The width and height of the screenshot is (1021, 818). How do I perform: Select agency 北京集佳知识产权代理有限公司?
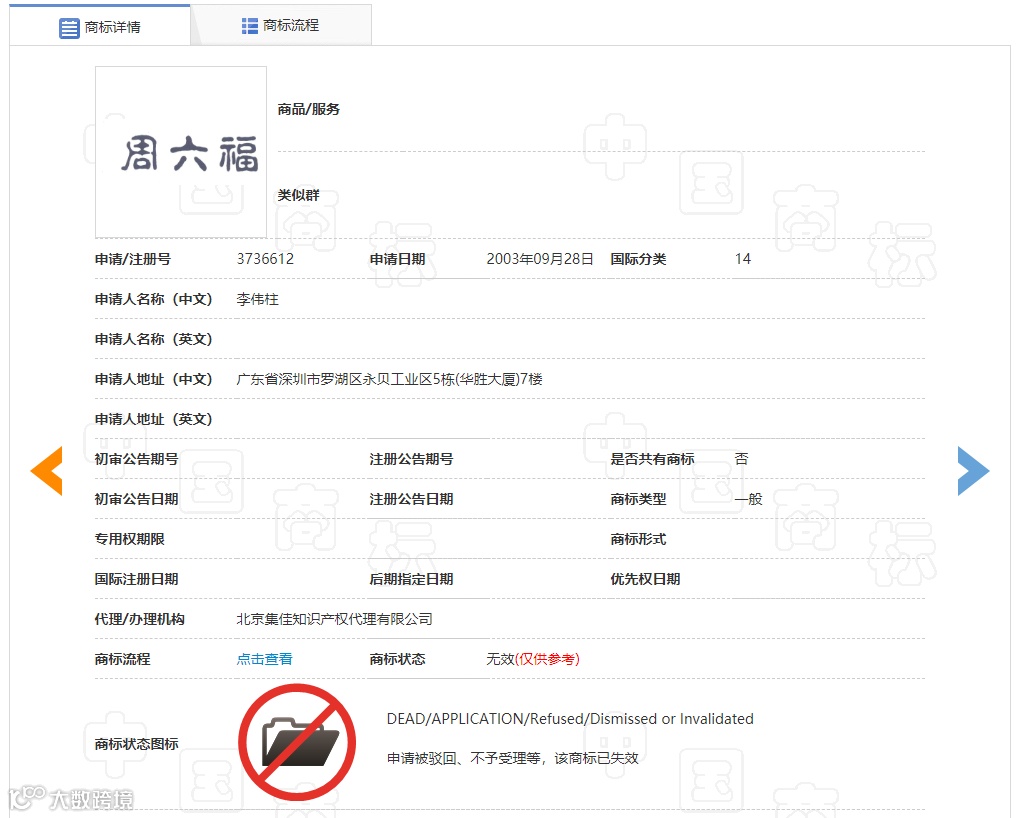click(334, 619)
